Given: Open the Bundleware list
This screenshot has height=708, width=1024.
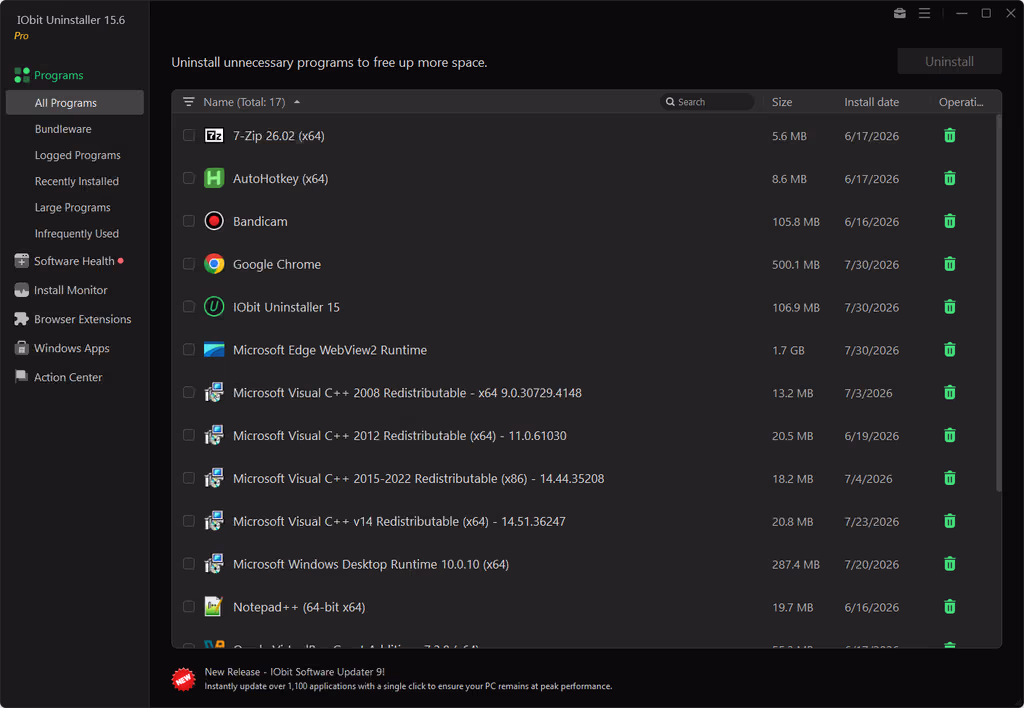Looking at the screenshot, I should [x=63, y=129].
